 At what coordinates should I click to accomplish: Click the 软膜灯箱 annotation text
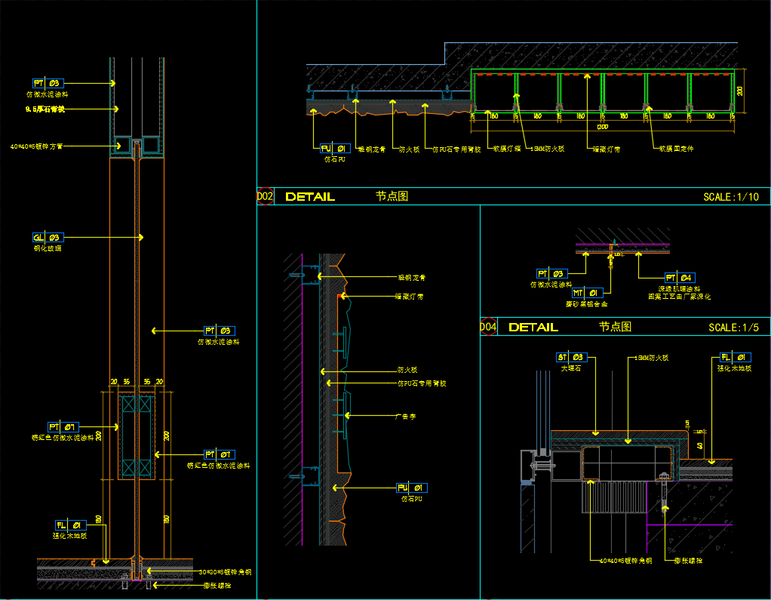[507, 149]
